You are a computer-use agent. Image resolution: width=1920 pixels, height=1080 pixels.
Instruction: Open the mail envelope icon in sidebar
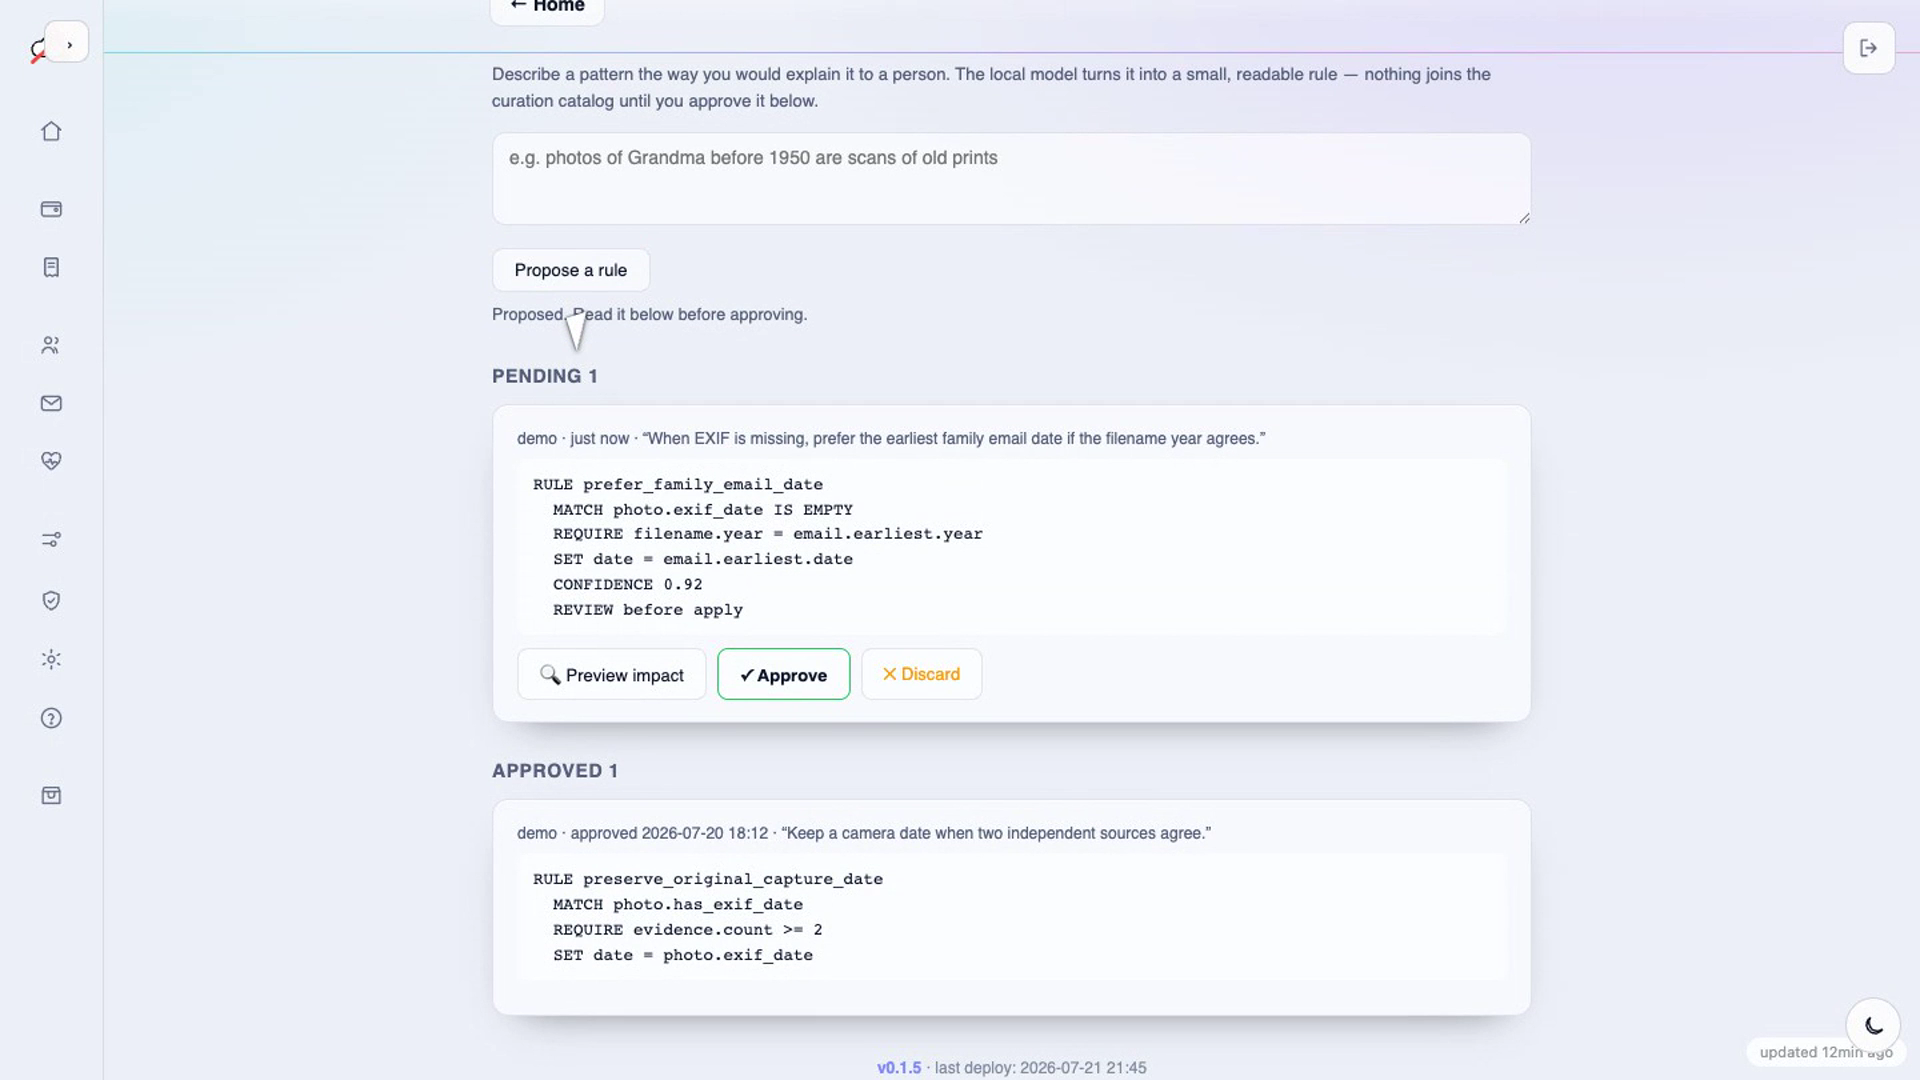click(x=51, y=403)
